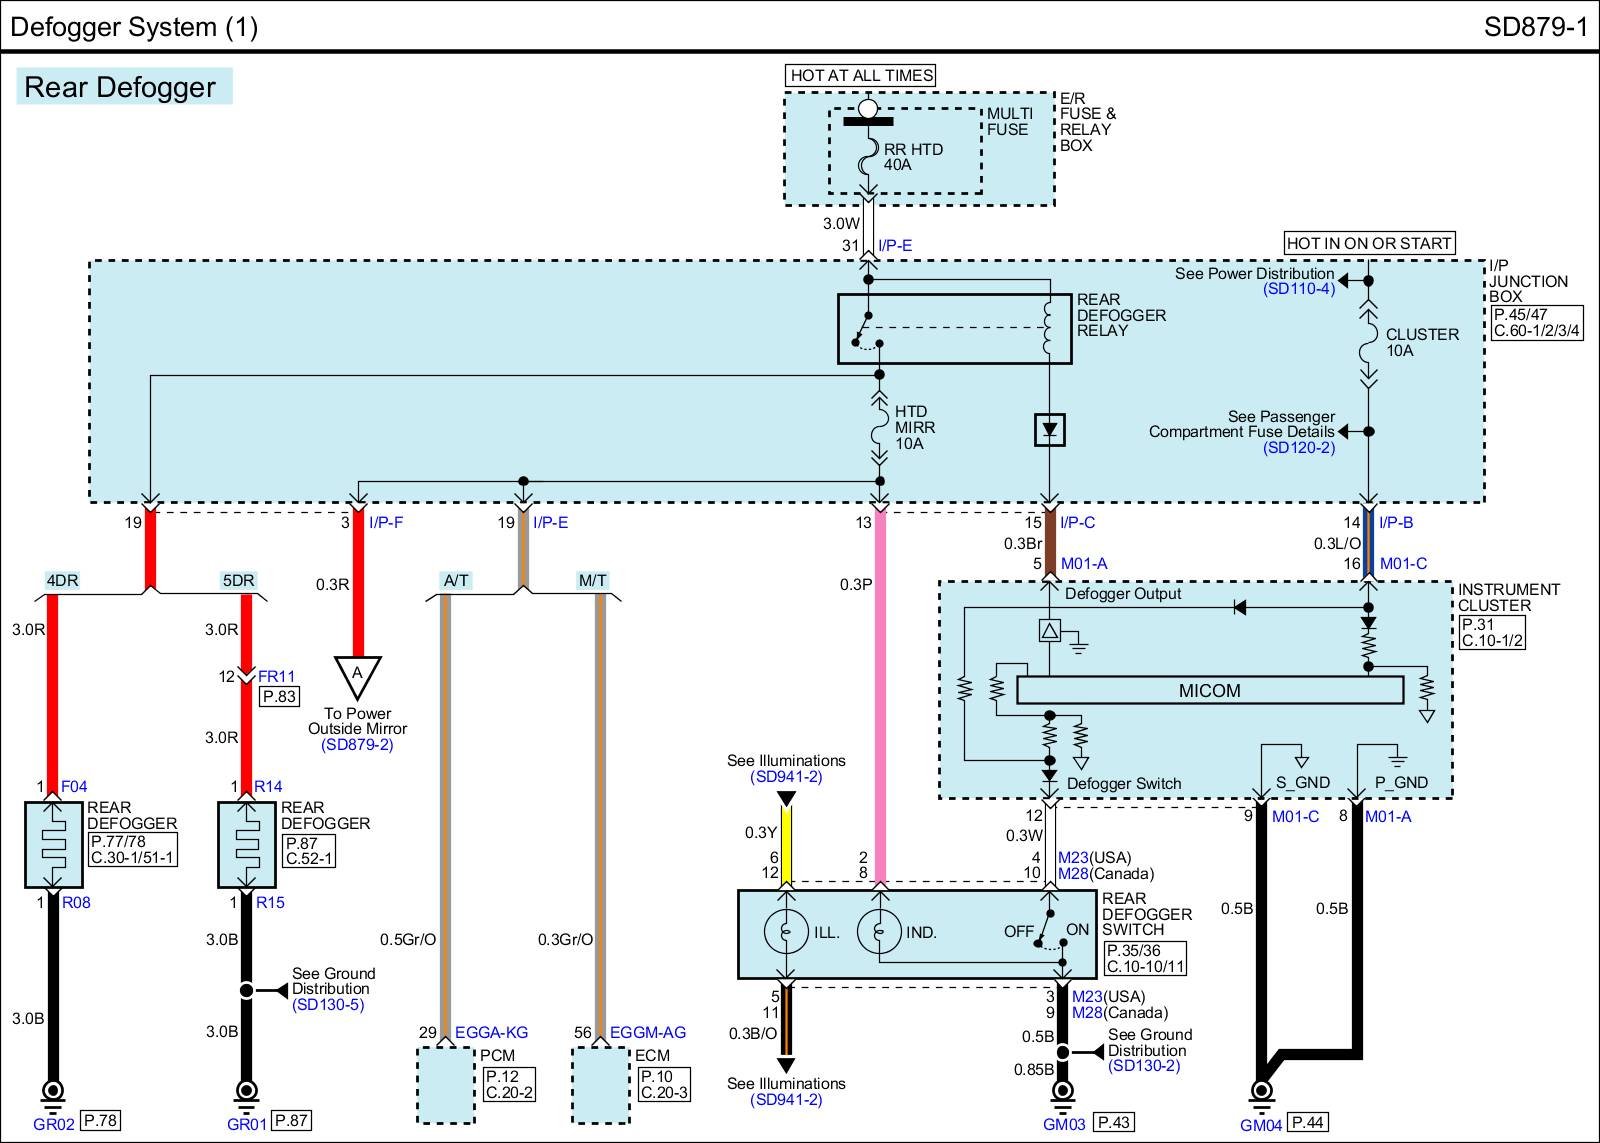
Task: Click the 4DR rear defogger heater element
Action: 54,845
